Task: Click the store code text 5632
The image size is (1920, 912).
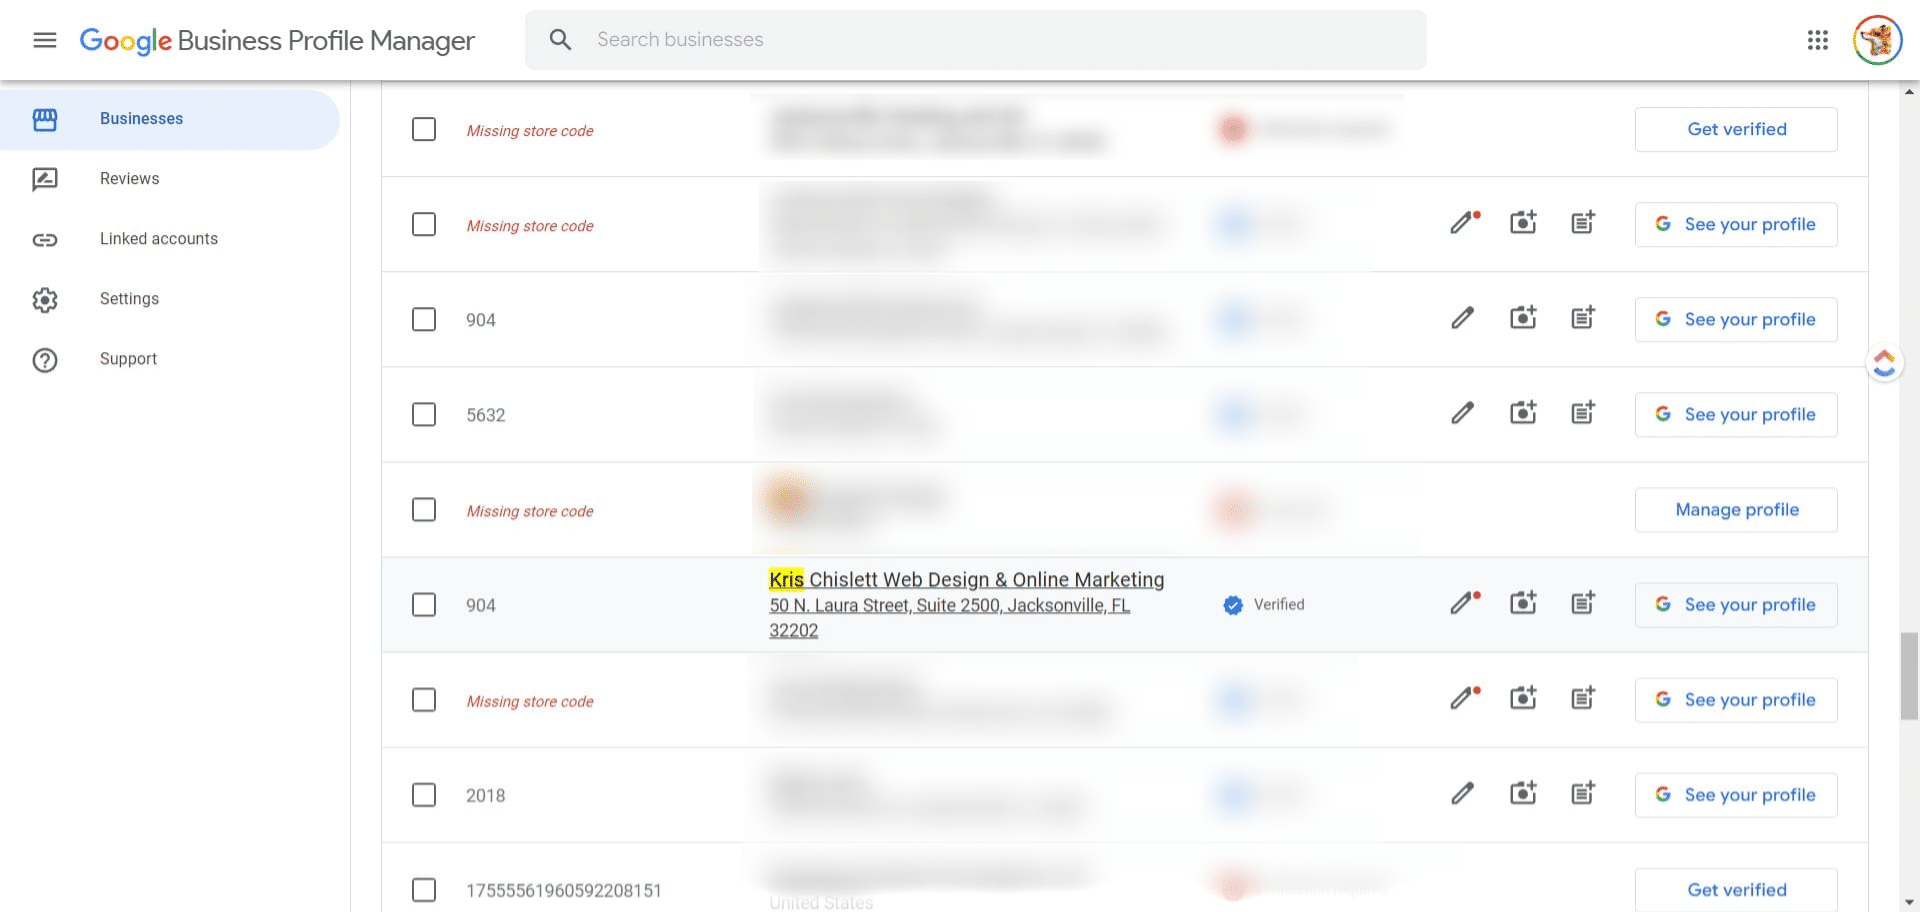Action: coord(486,415)
